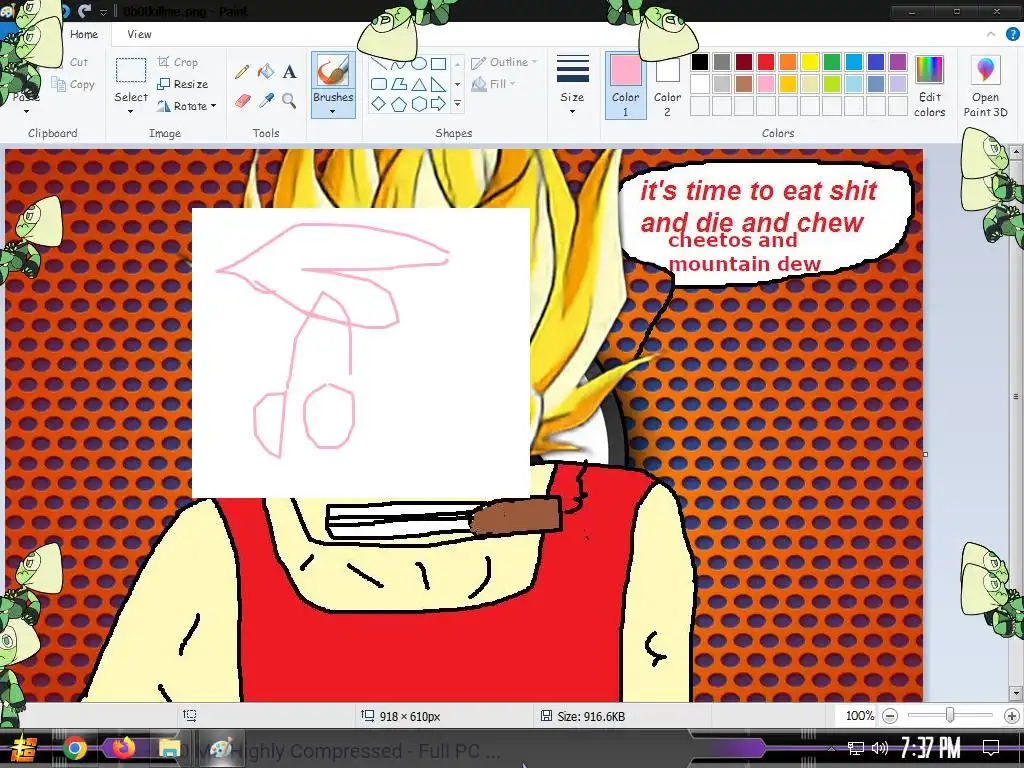1024x768 pixels.
Task: Choose the Triangle shape
Action: coord(419,84)
